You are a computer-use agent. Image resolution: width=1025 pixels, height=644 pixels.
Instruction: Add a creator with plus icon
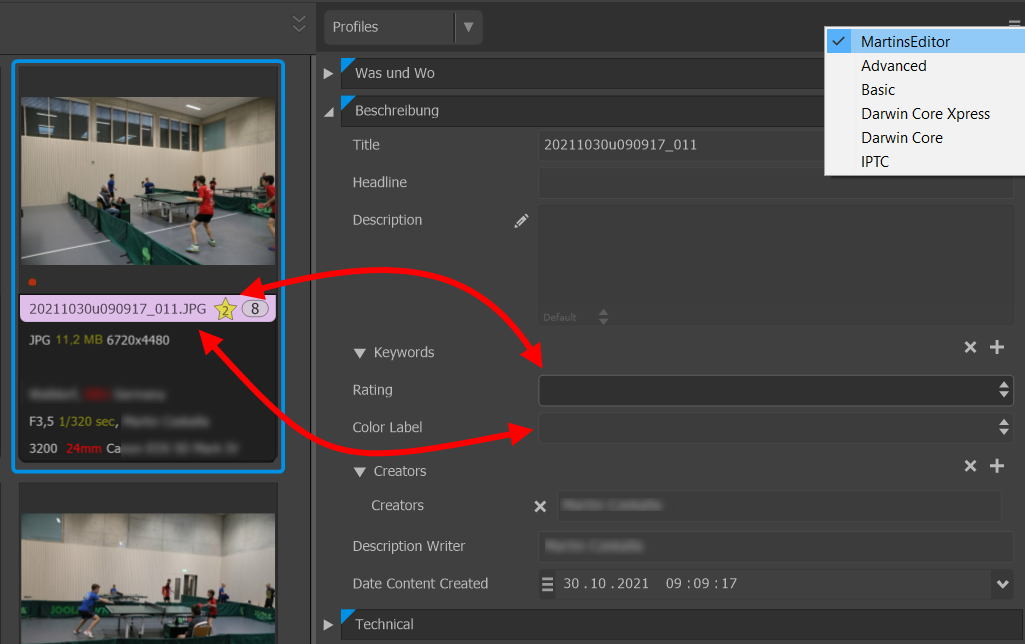[997, 466]
